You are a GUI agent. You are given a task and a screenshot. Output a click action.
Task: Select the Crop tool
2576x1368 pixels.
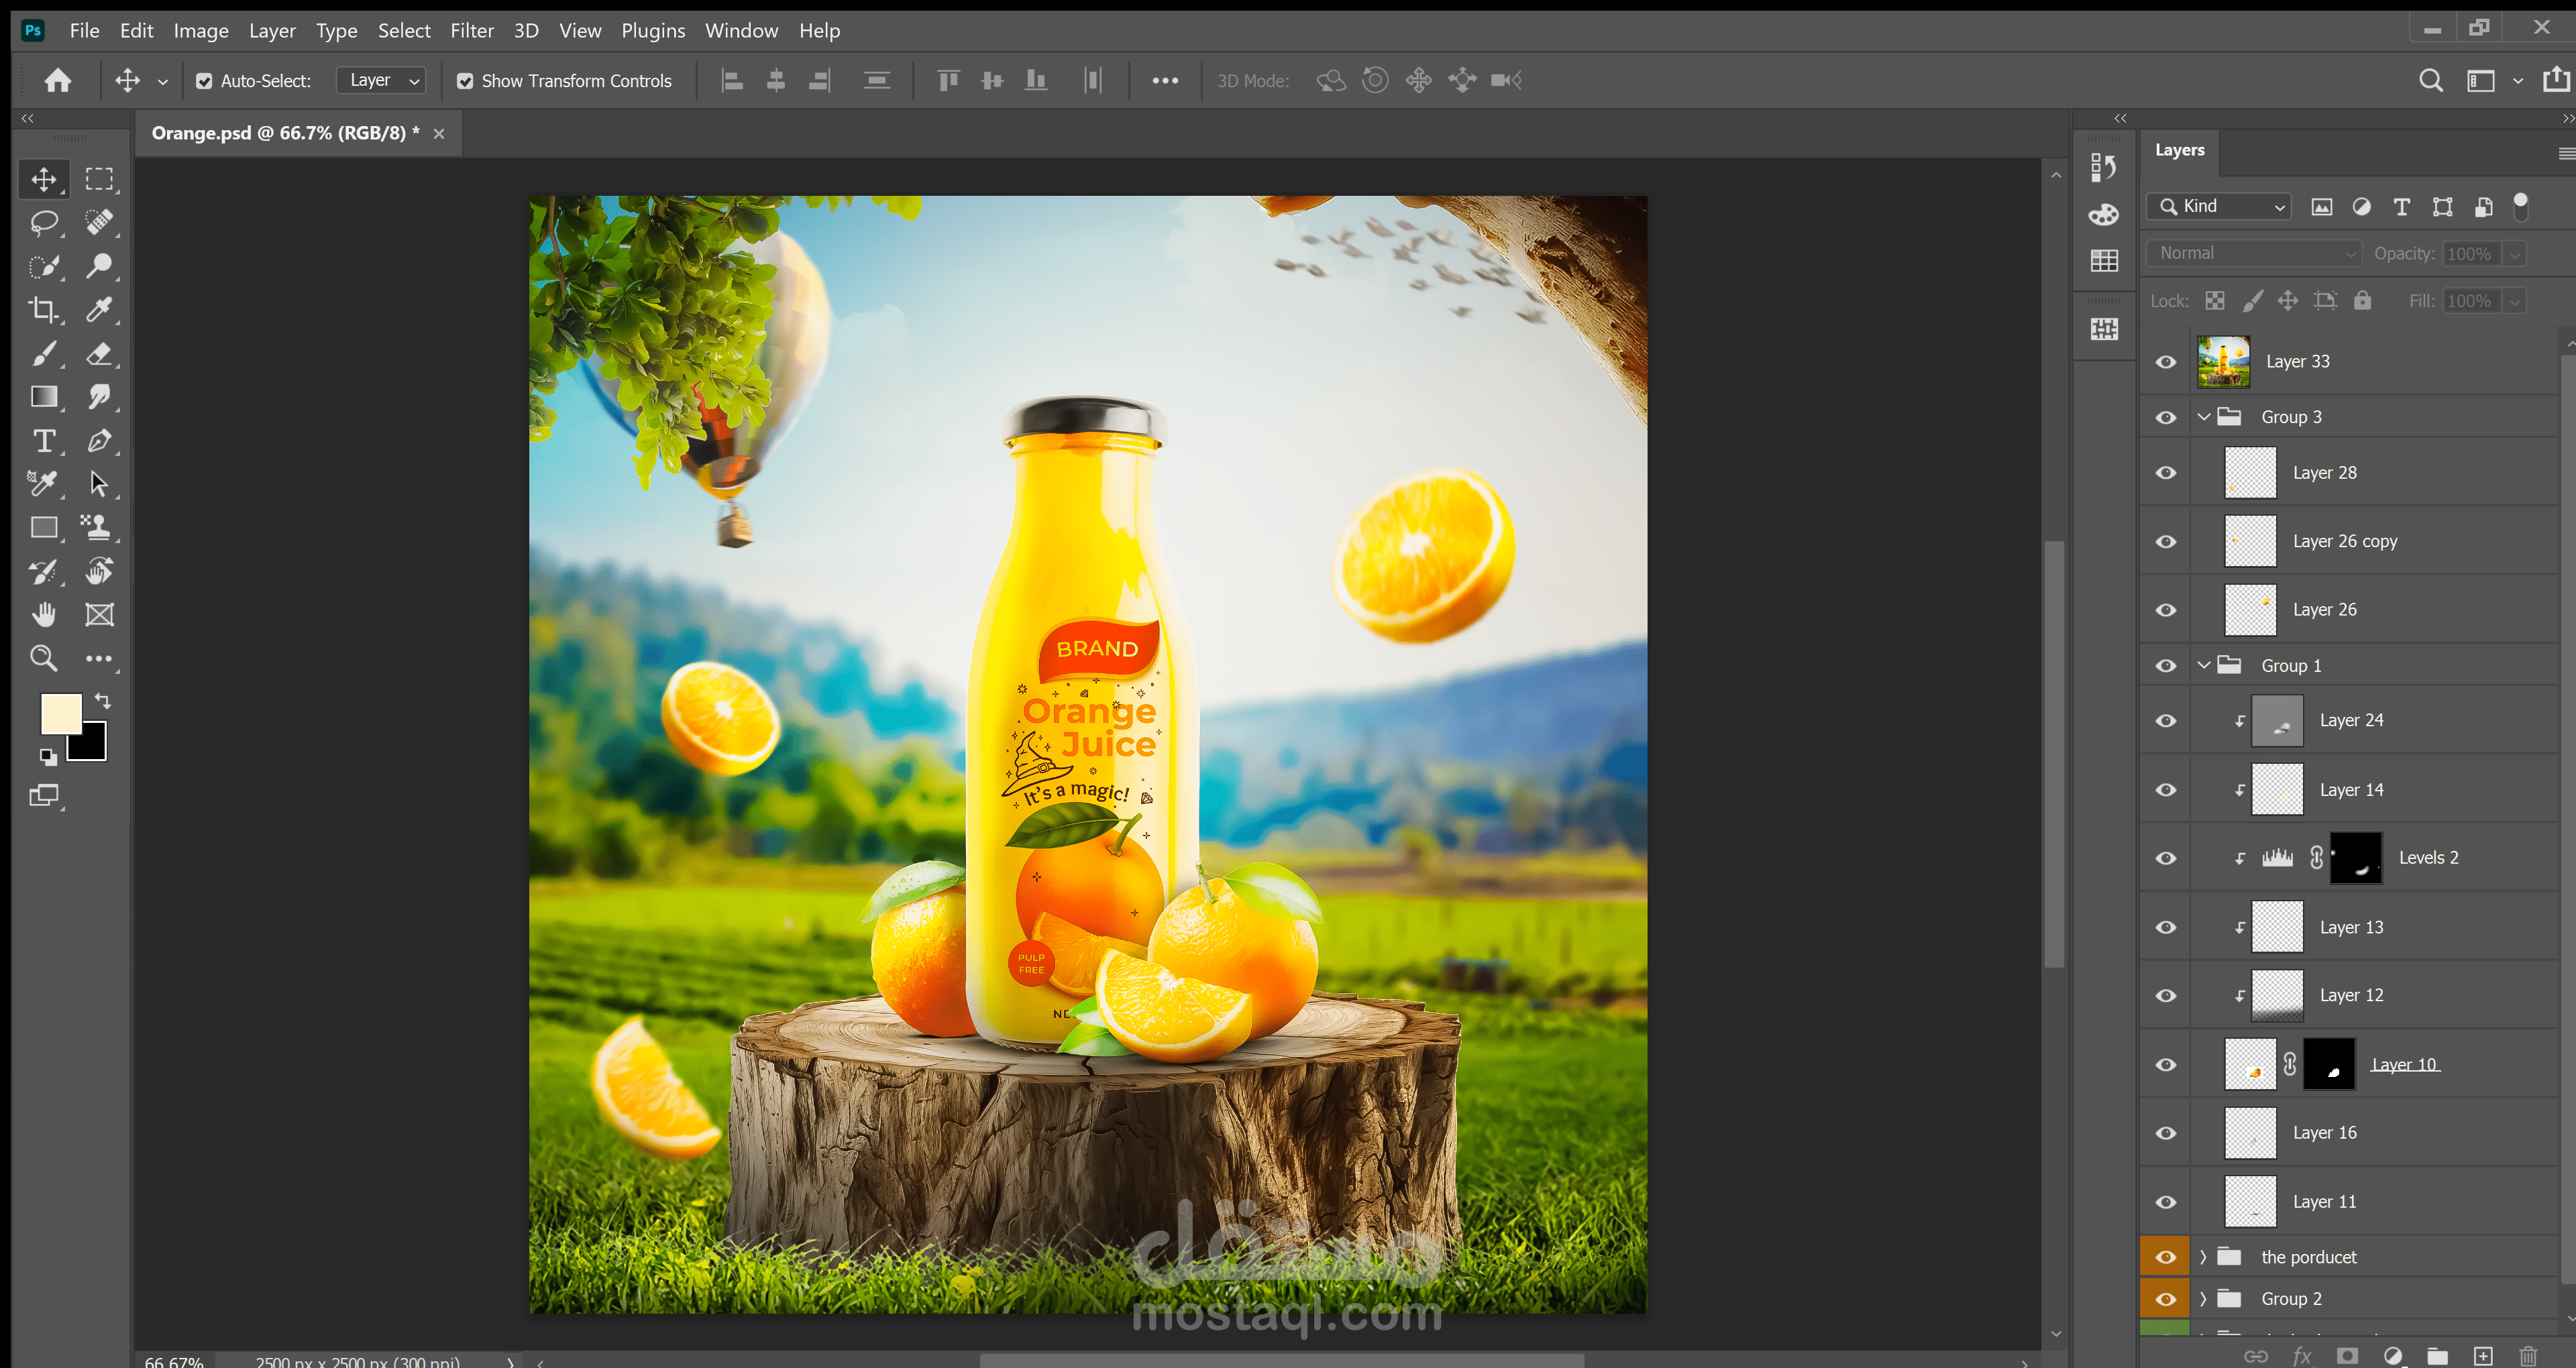click(x=43, y=310)
